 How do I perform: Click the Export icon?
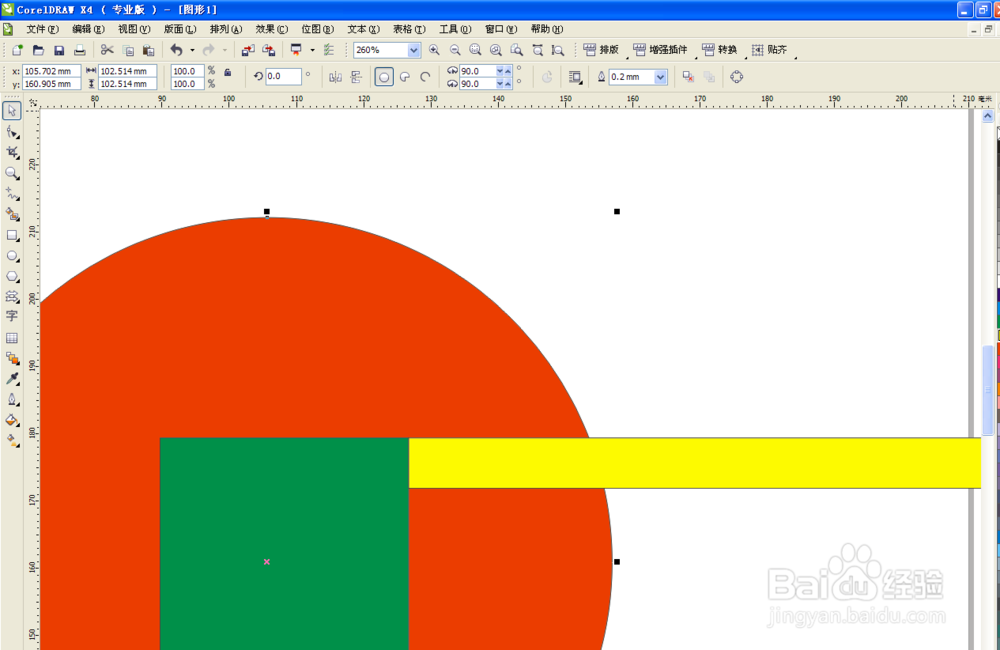tap(268, 50)
